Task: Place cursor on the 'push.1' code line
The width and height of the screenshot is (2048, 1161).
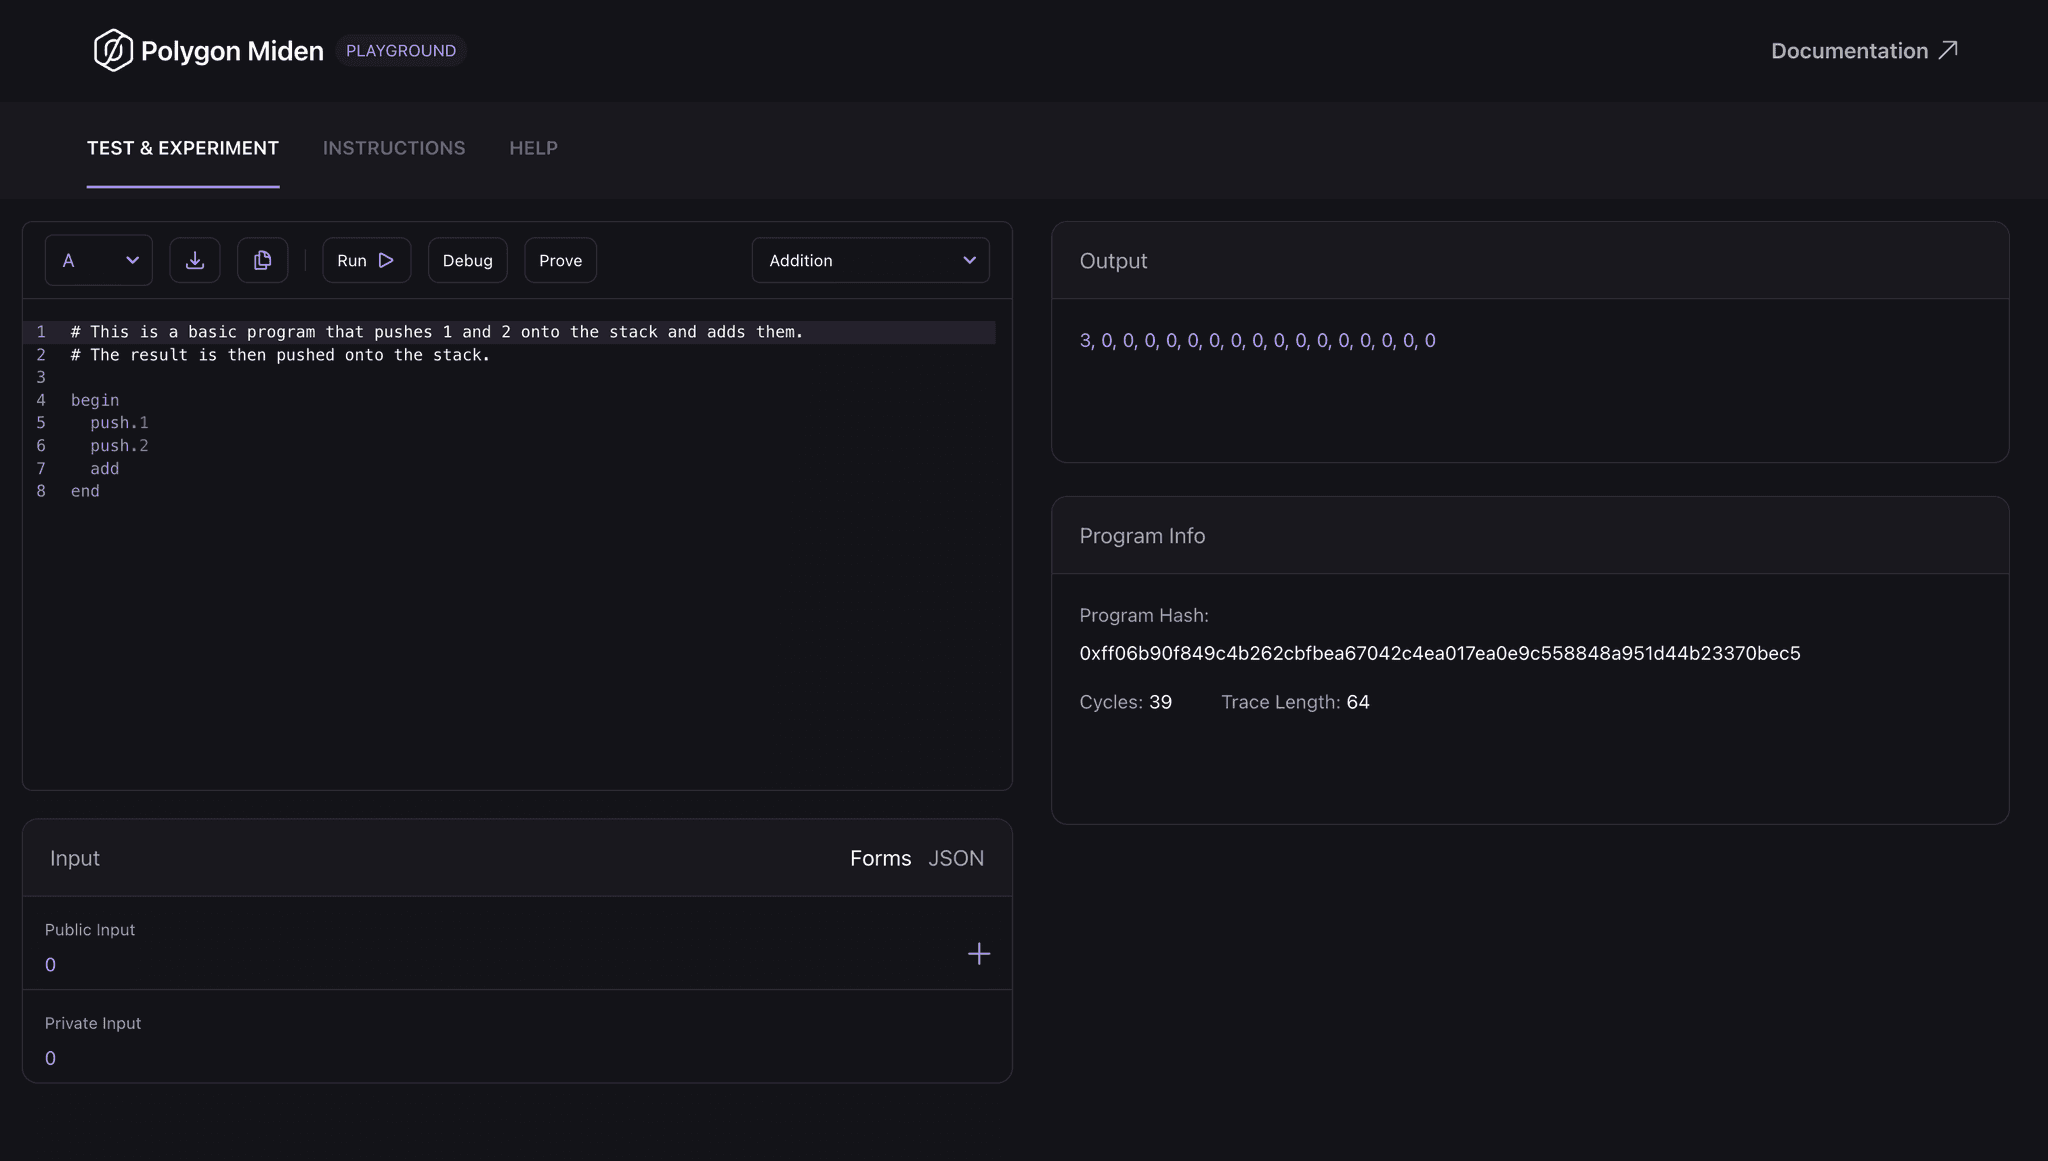Action: 119,423
